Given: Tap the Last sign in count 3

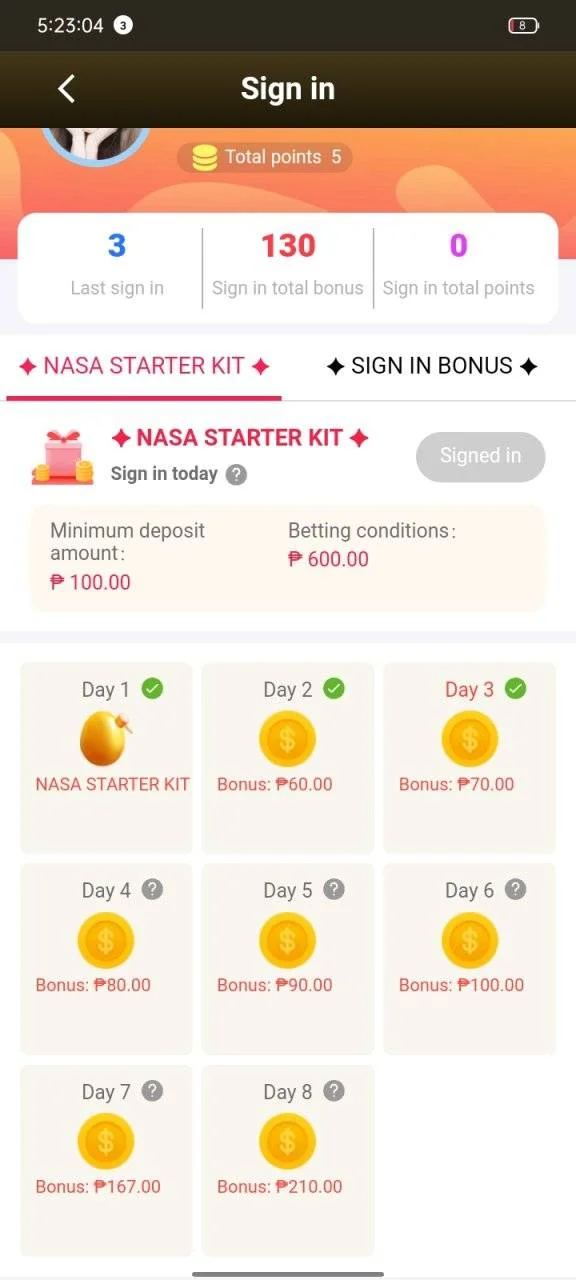Looking at the screenshot, I should click(x=117, y=246).
